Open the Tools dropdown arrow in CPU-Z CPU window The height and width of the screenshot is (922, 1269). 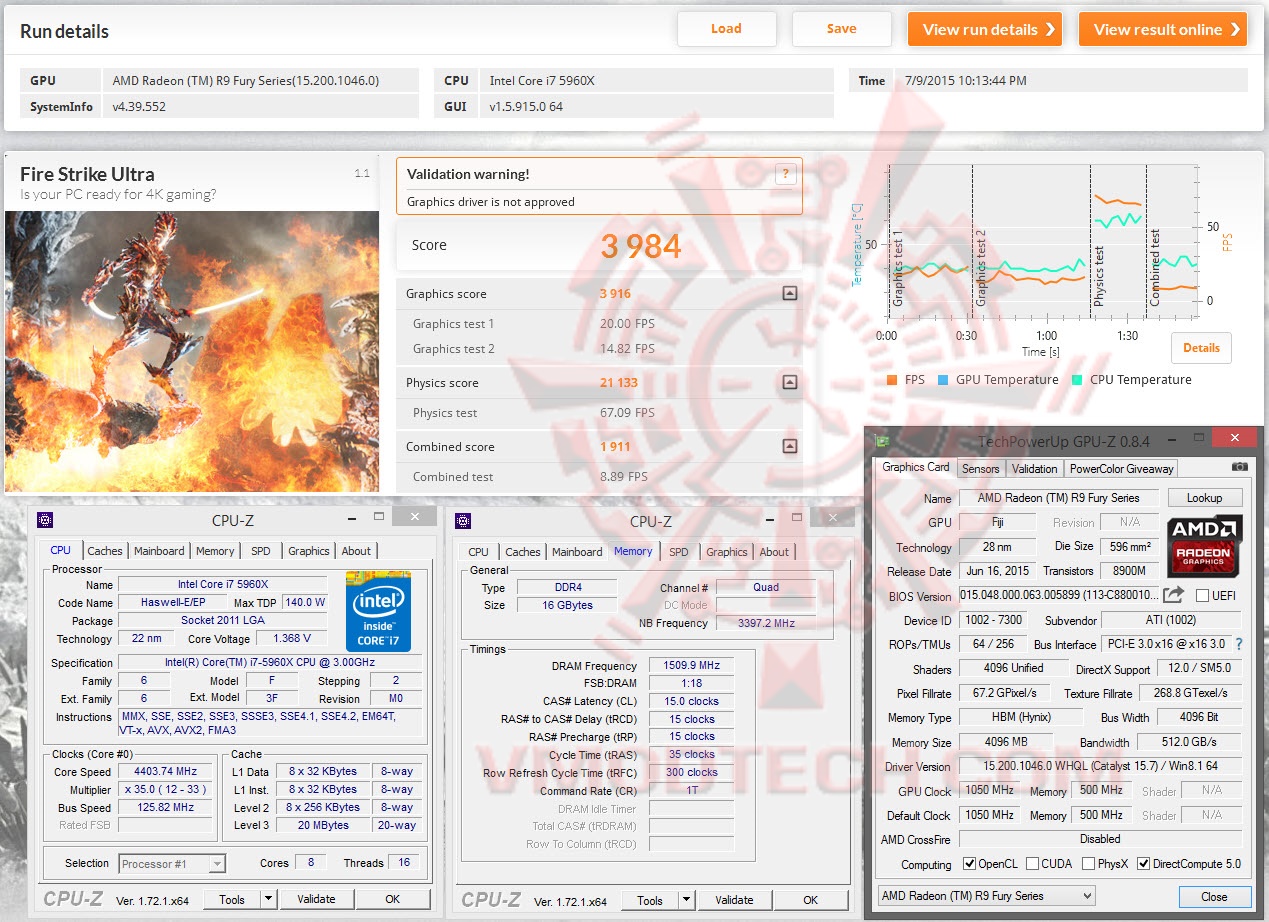click(268, 899)
